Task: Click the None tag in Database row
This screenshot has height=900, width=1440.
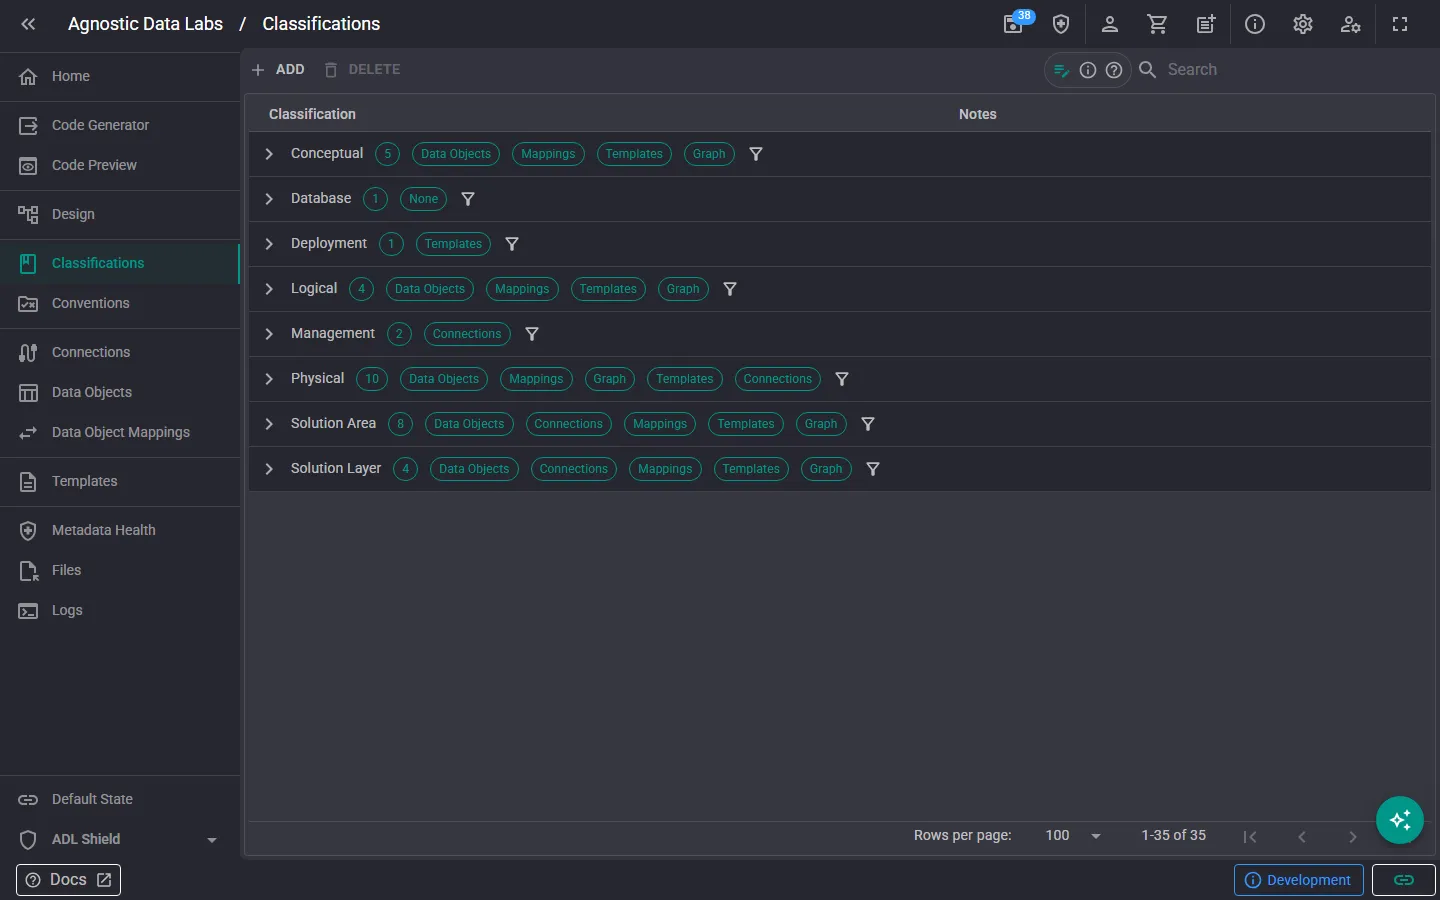Action: [423, 199]
